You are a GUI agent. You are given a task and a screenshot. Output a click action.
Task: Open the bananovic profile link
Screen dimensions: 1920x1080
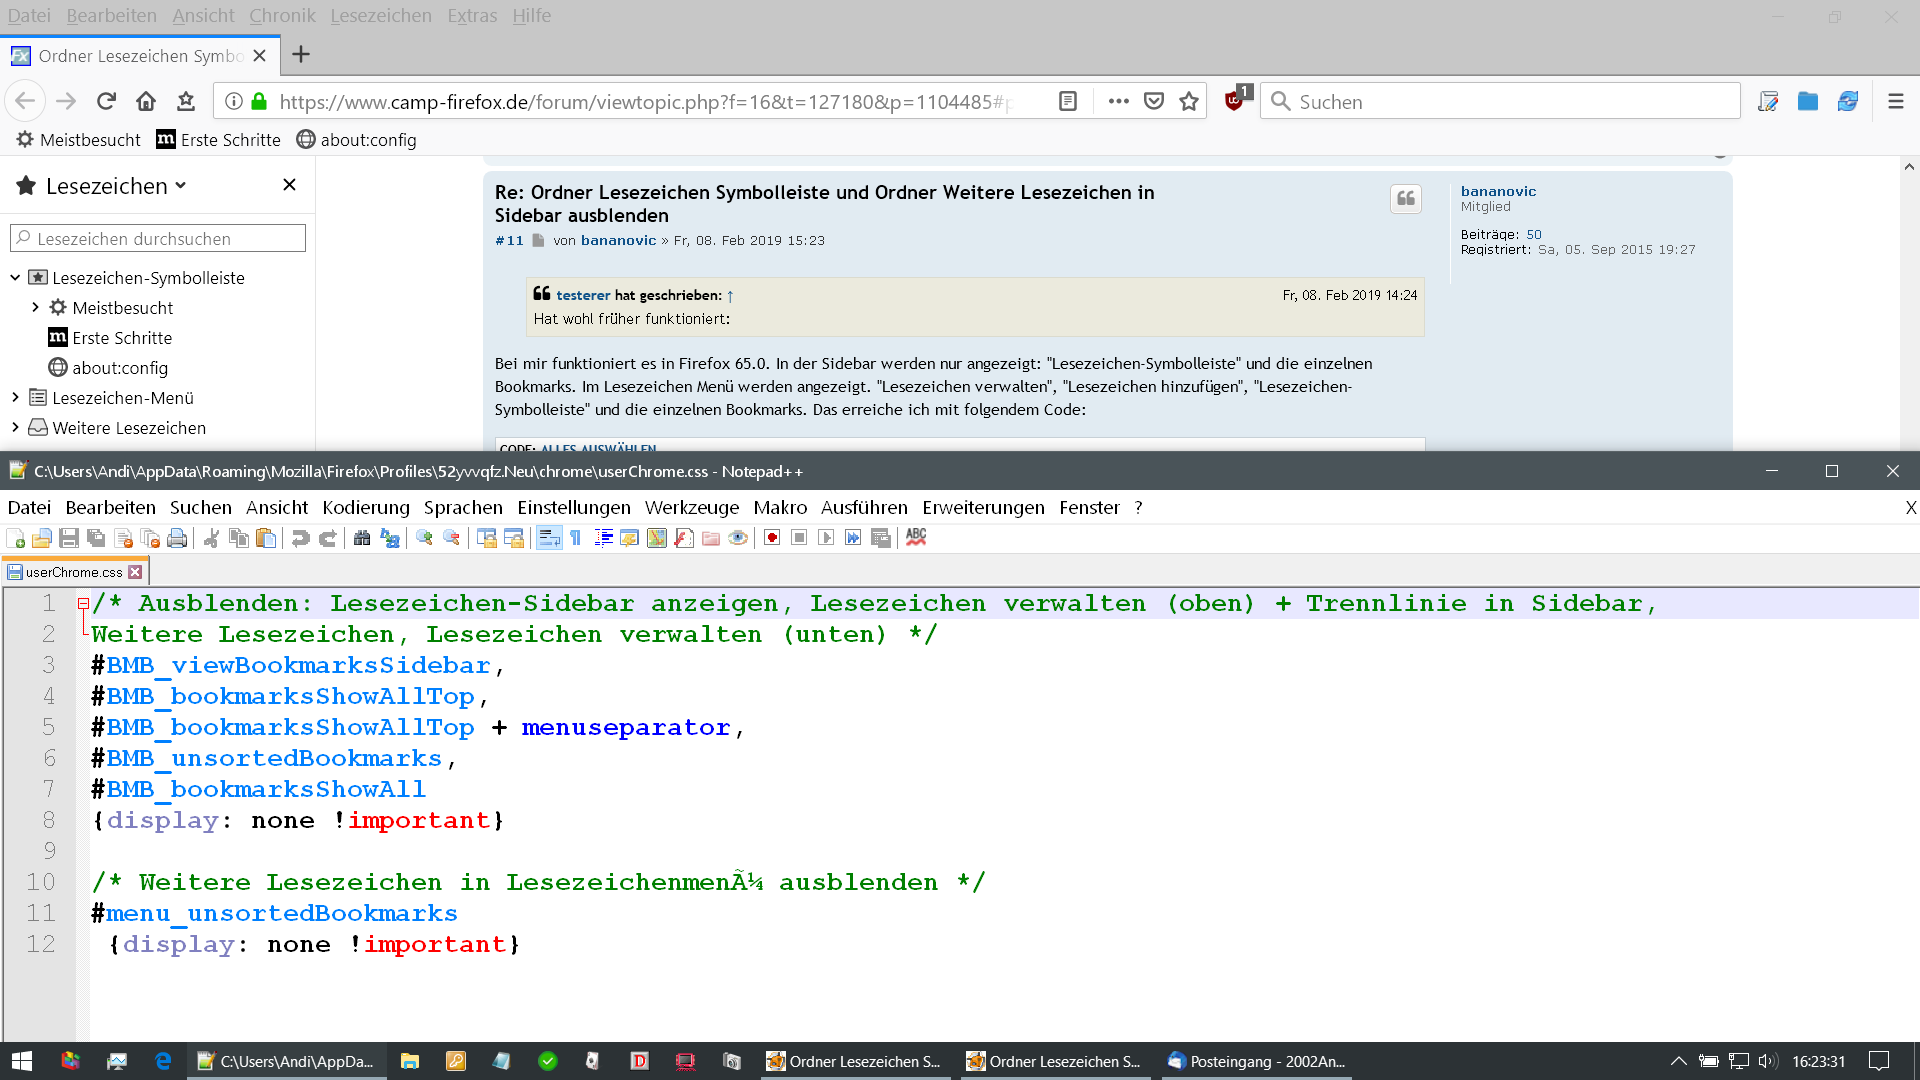click(1497, 191)
